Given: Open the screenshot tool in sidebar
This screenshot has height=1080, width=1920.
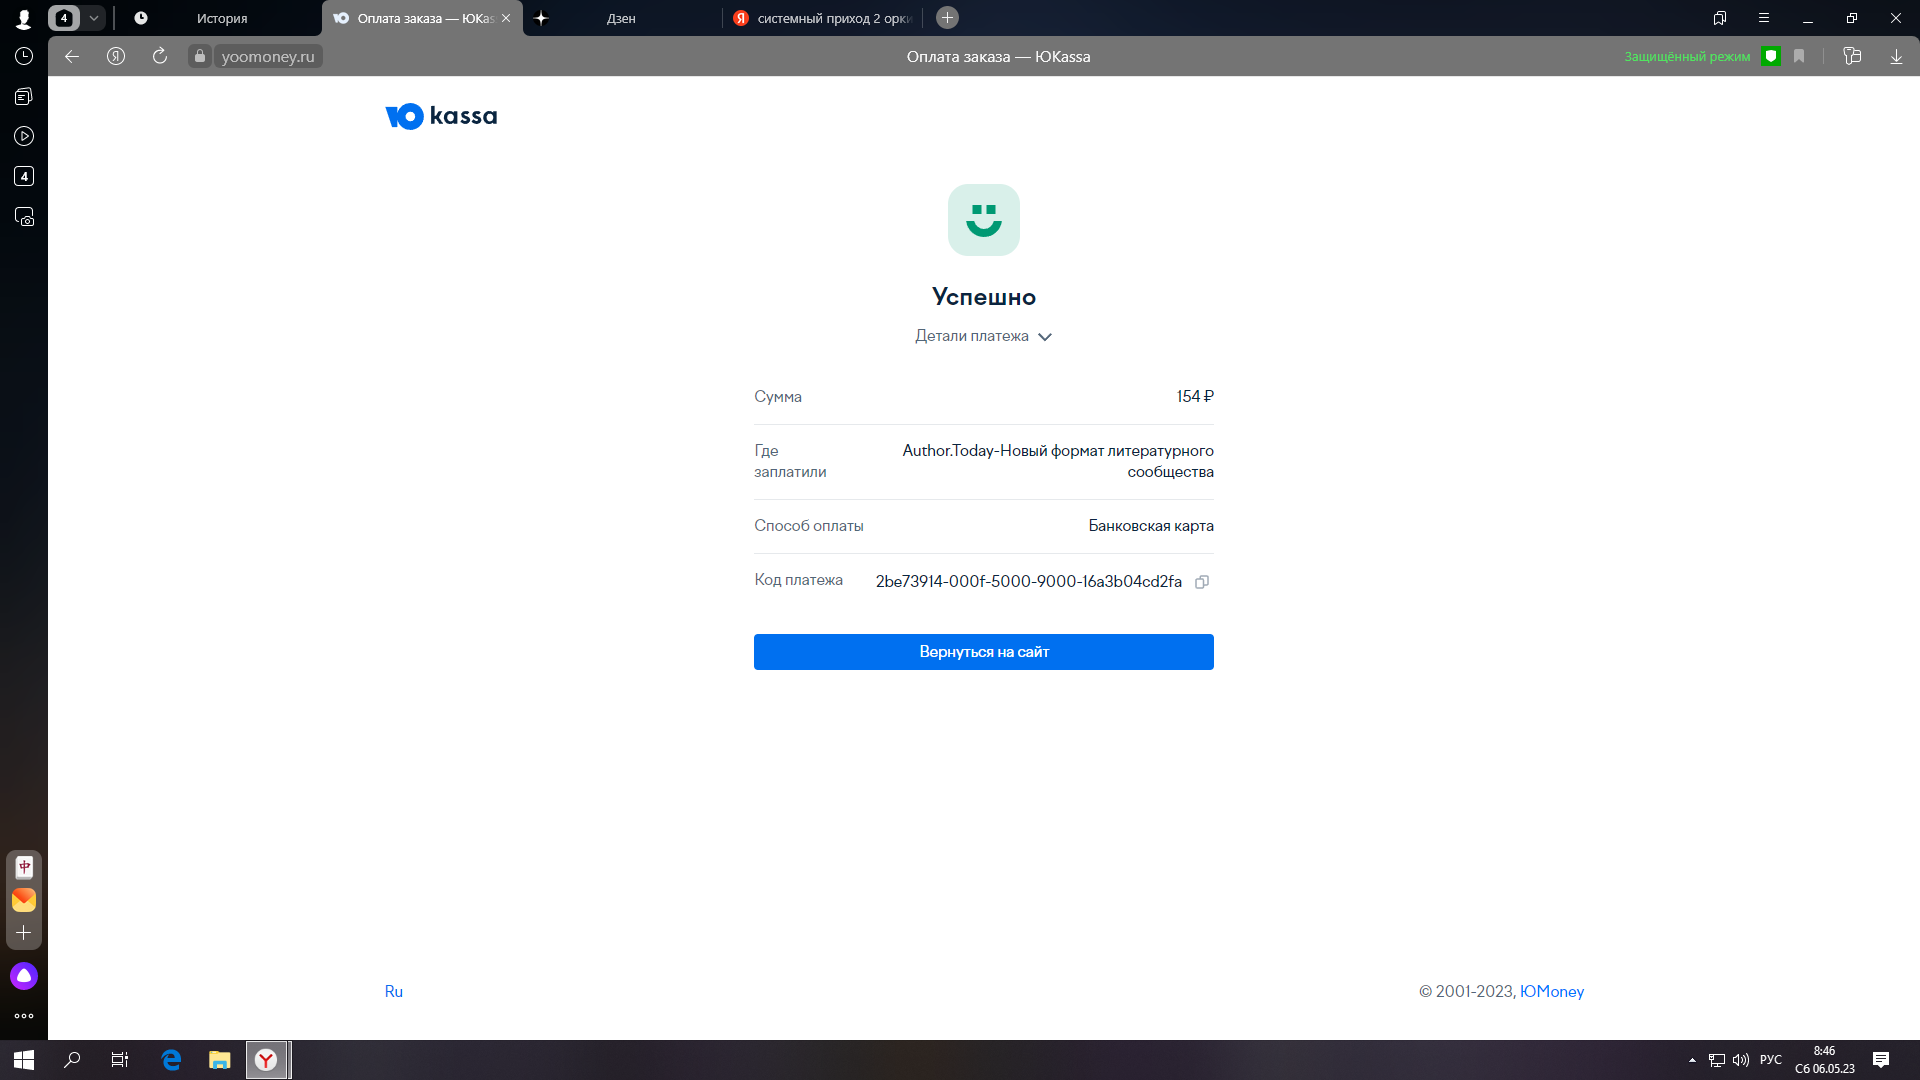Looking at the screenshot, I should (24, 217).
